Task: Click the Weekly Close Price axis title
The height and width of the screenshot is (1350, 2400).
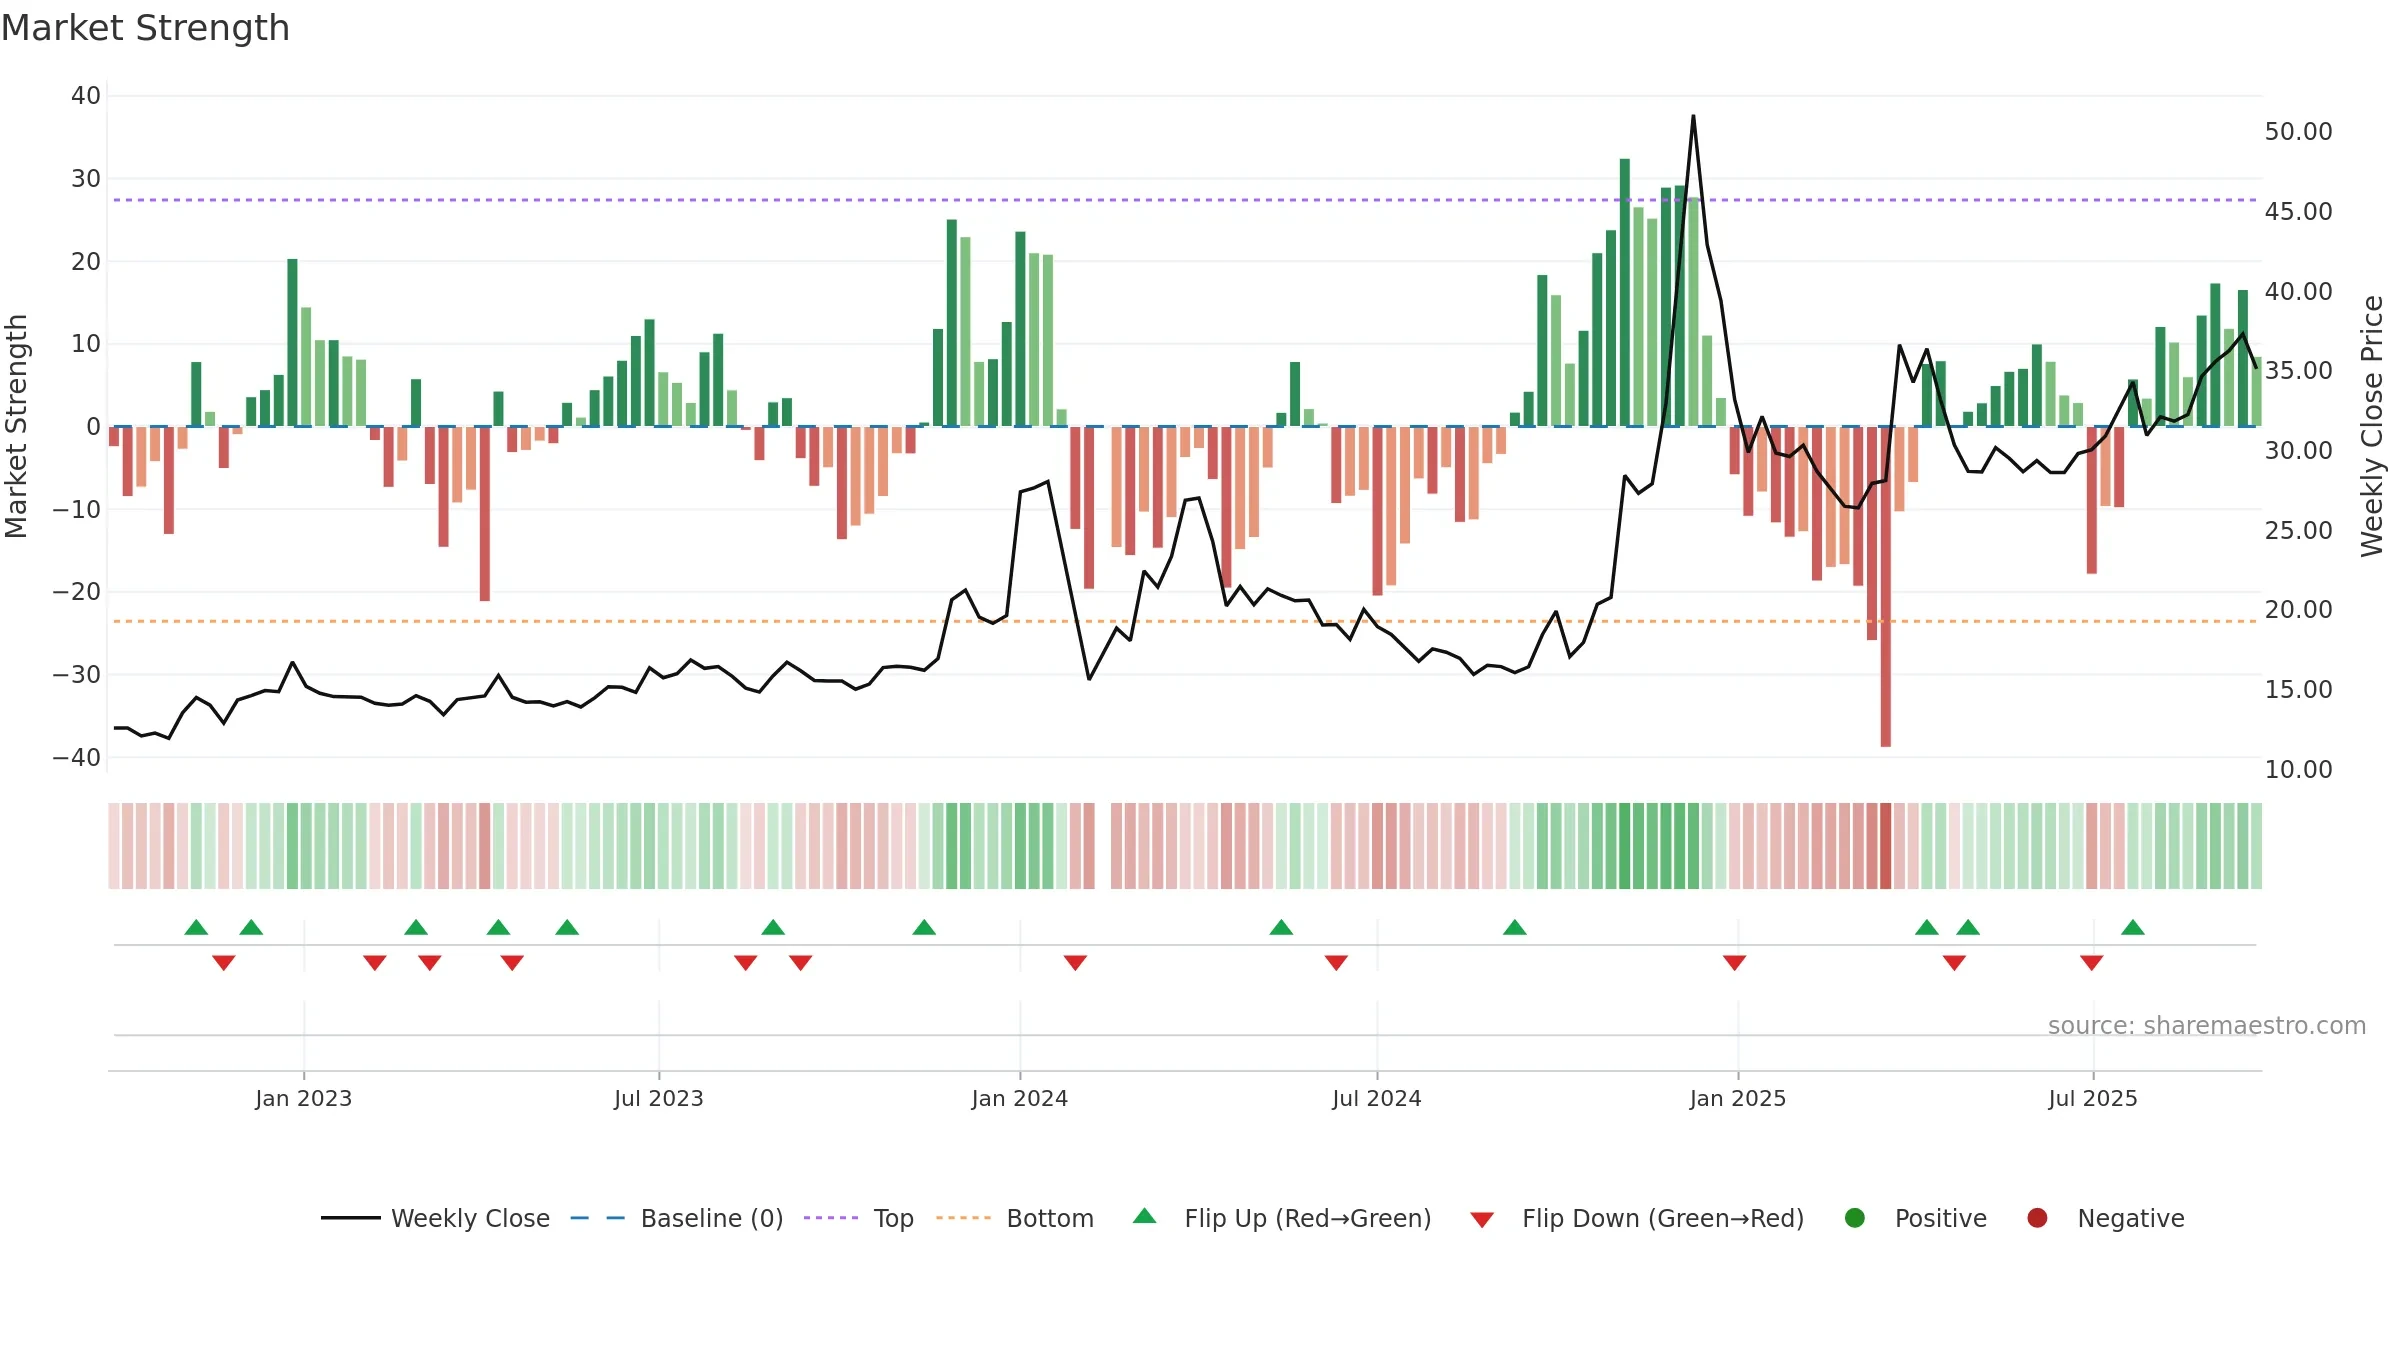Action: (2373, 426)
